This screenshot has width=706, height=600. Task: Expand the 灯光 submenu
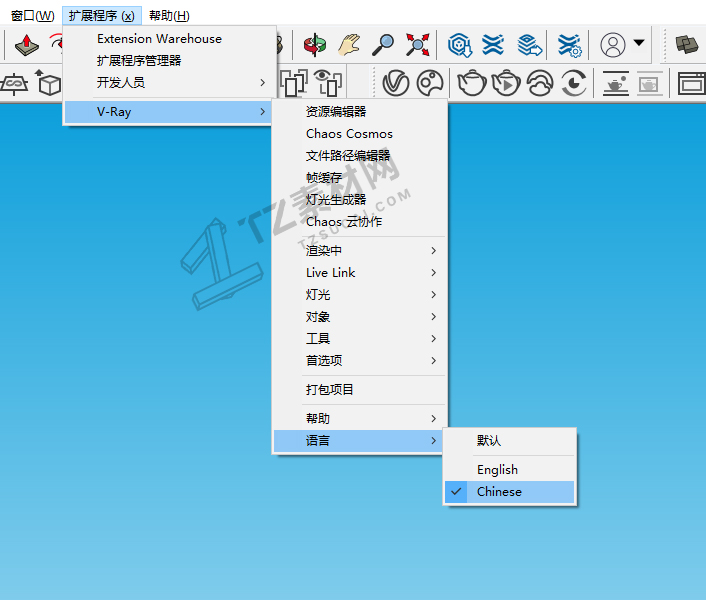[359, 295]
